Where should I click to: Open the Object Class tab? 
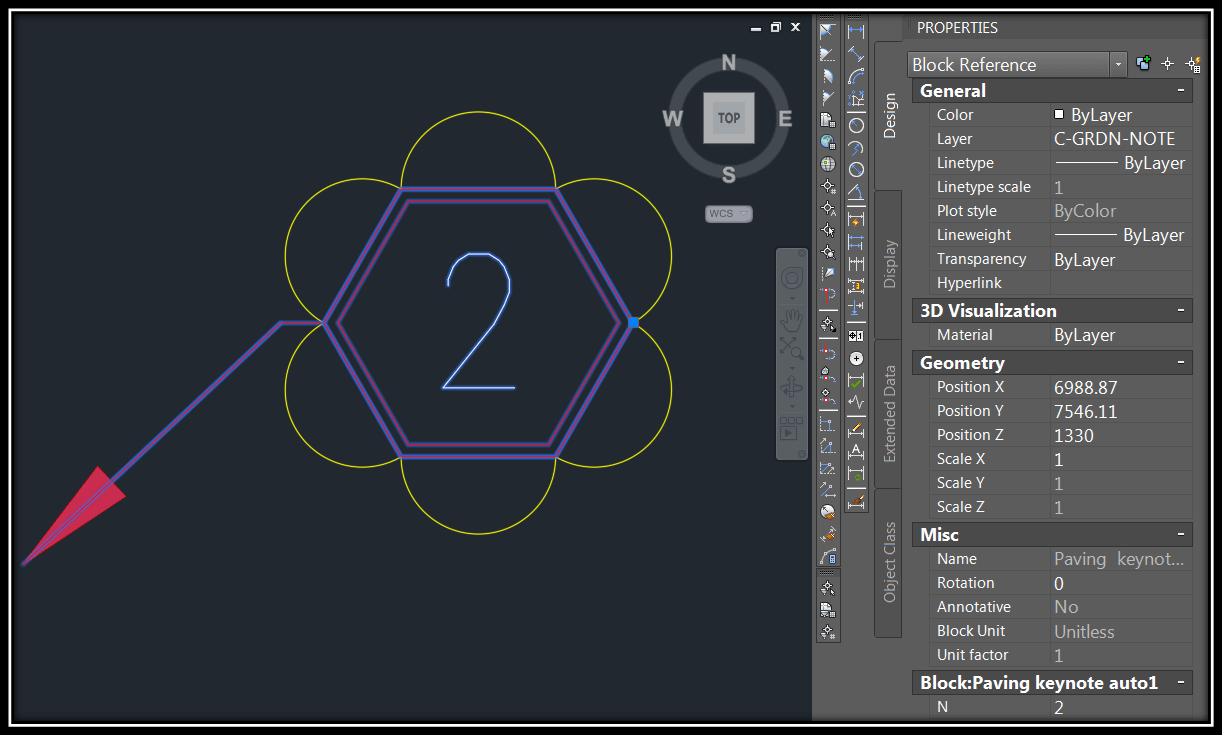889,562
